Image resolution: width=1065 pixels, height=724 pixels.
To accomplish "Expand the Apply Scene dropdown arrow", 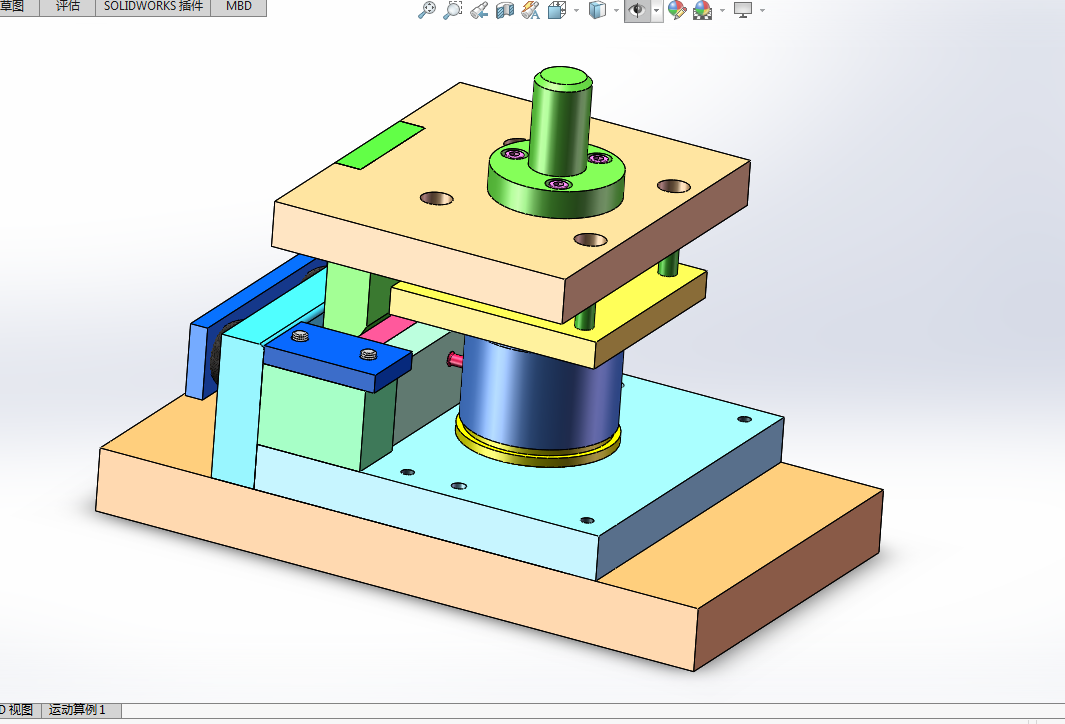I will click(722, 10).
